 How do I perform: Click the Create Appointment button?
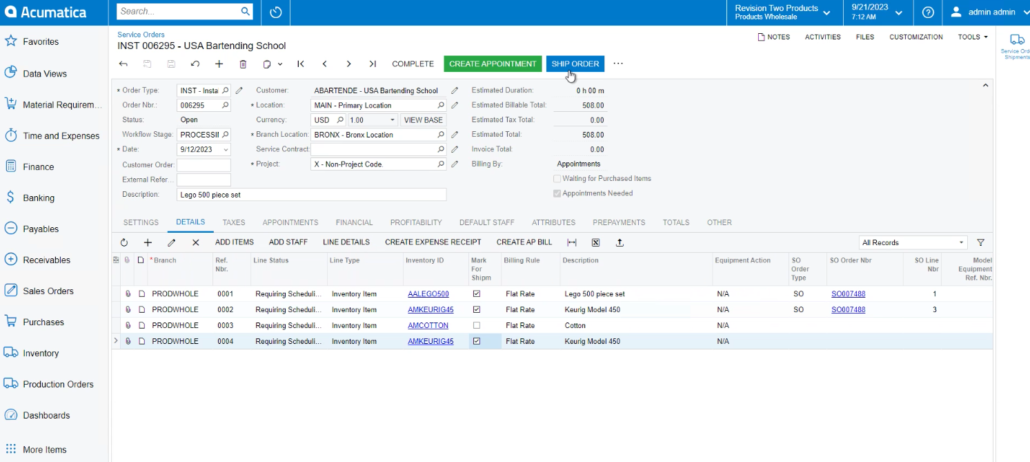492,64
